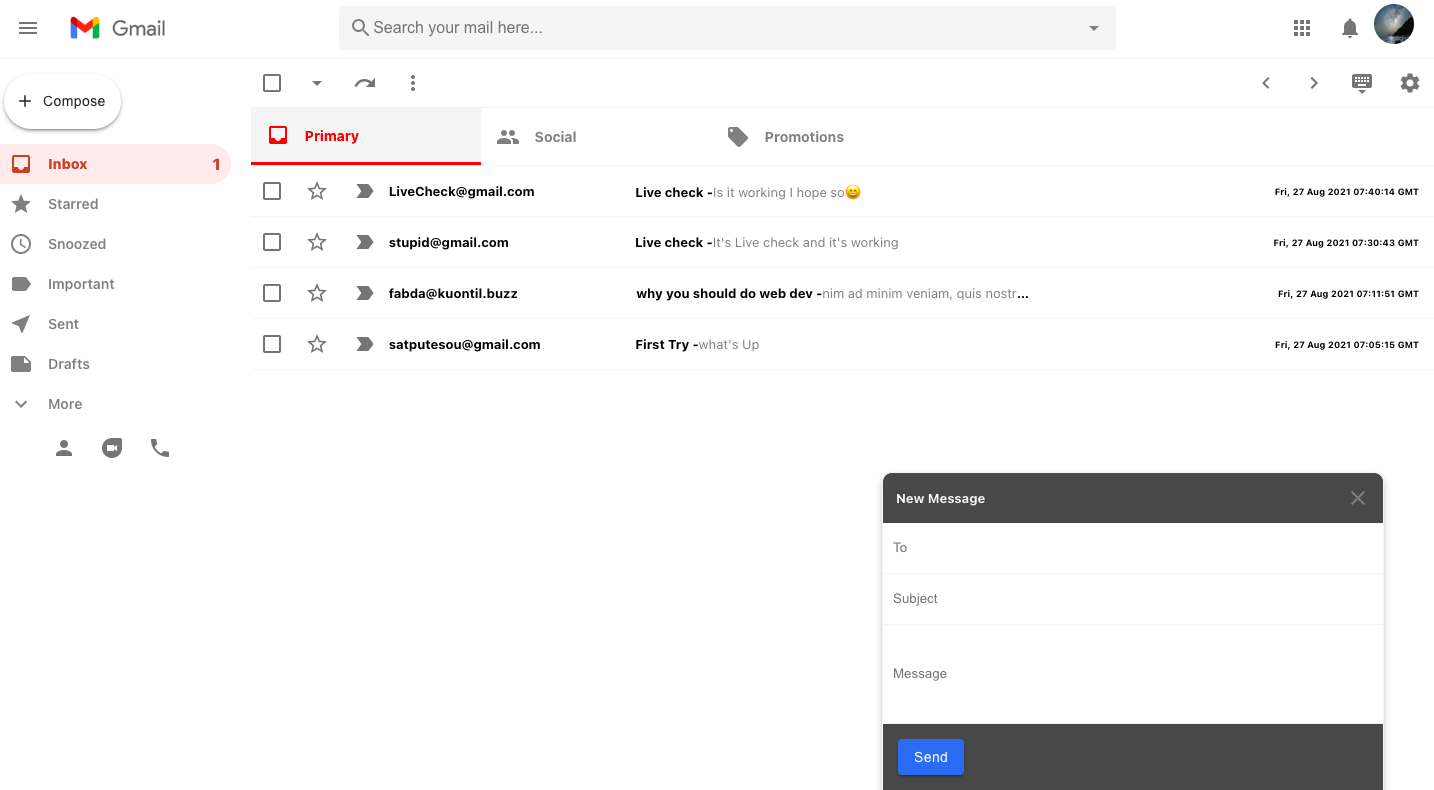
Task: Send the new message
Action: click(x=930, y=757)
